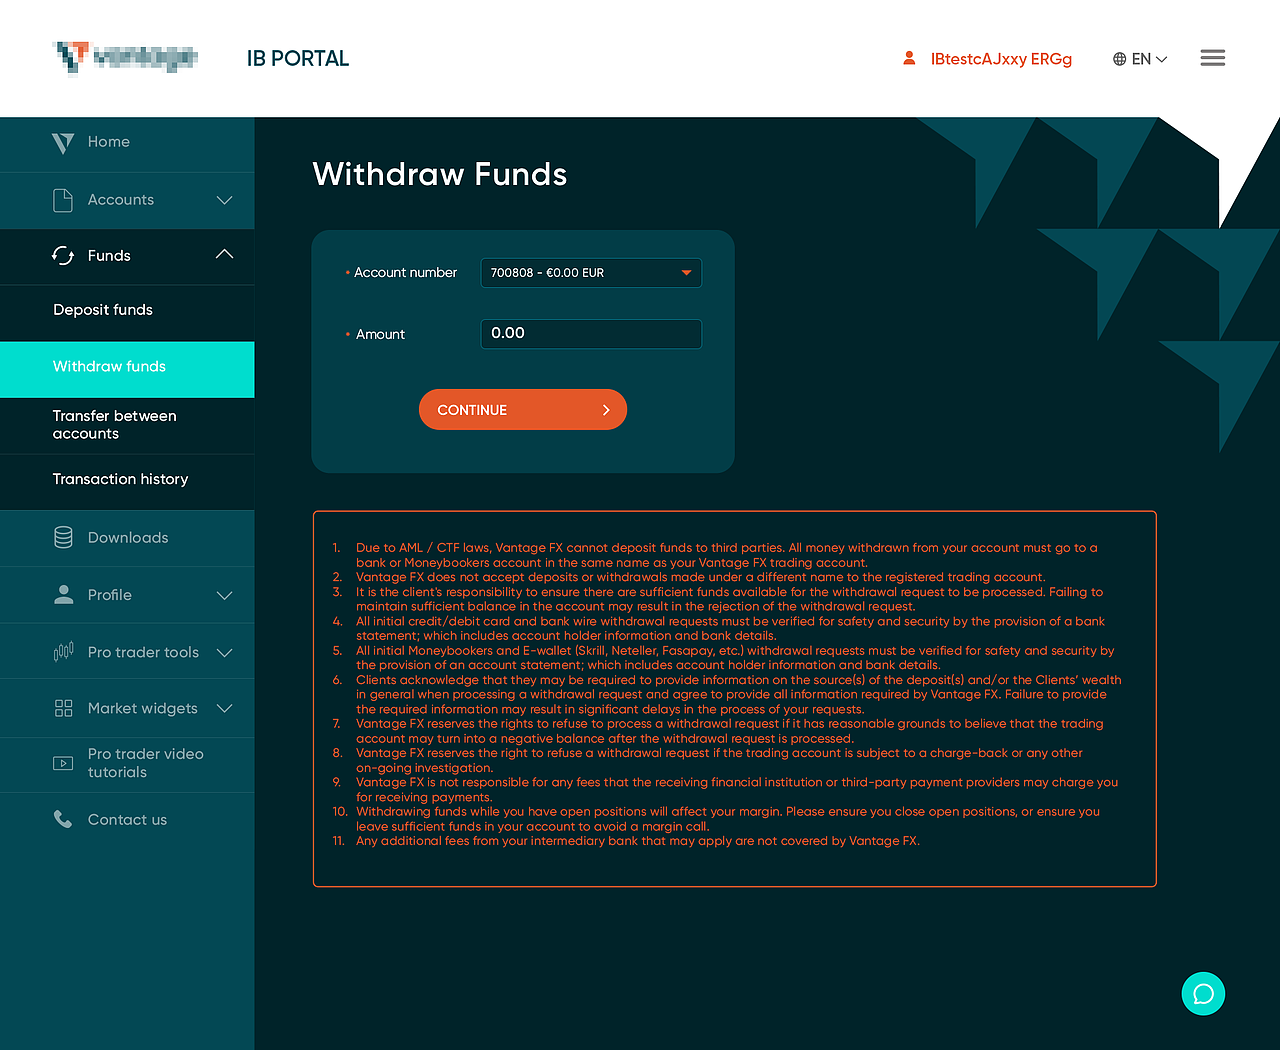Click the Contact us phone icon
This screenshot has height=1050, width=1280.
(x=63, y=819)
